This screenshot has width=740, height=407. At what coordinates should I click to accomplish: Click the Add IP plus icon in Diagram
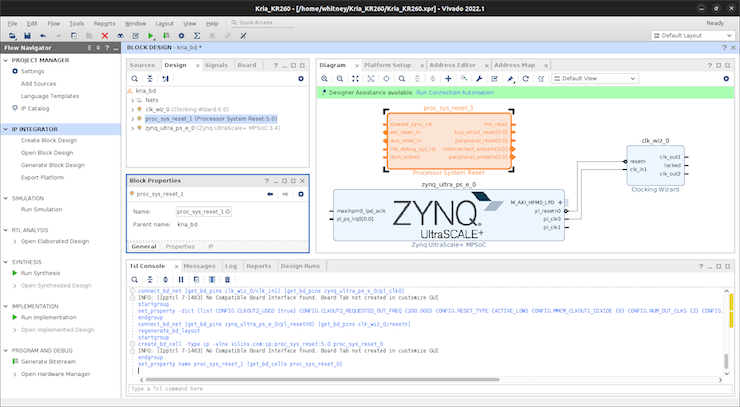coord(448,79)
